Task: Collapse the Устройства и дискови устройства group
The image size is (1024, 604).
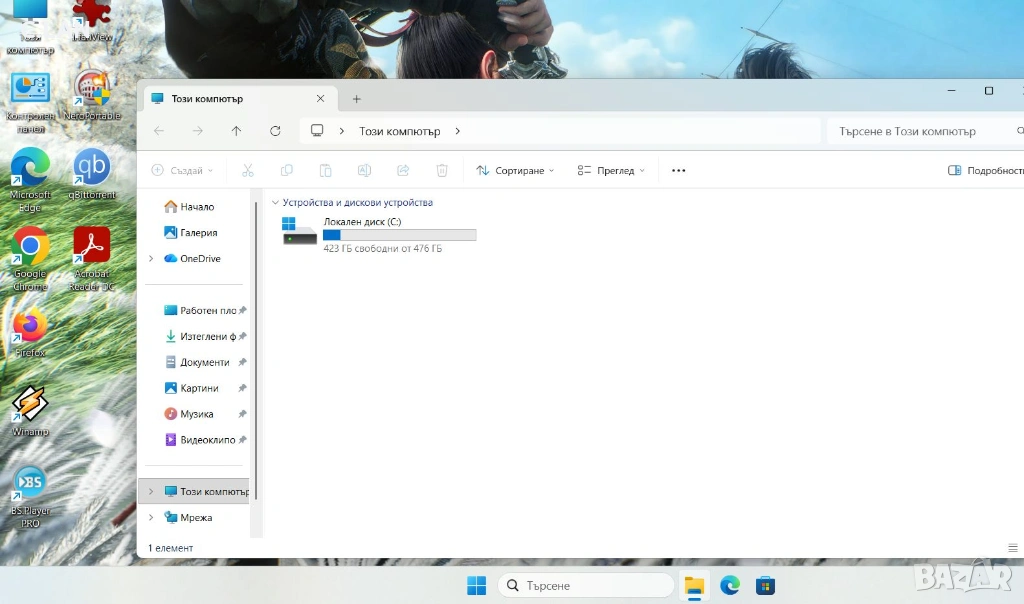Action: click(276, 203)
